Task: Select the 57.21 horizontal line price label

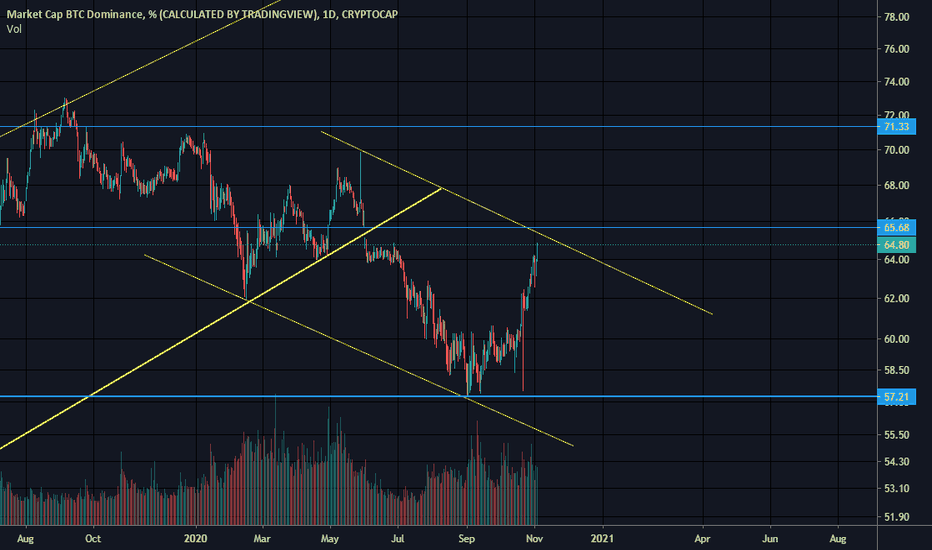Action: (x=896, y=397)
